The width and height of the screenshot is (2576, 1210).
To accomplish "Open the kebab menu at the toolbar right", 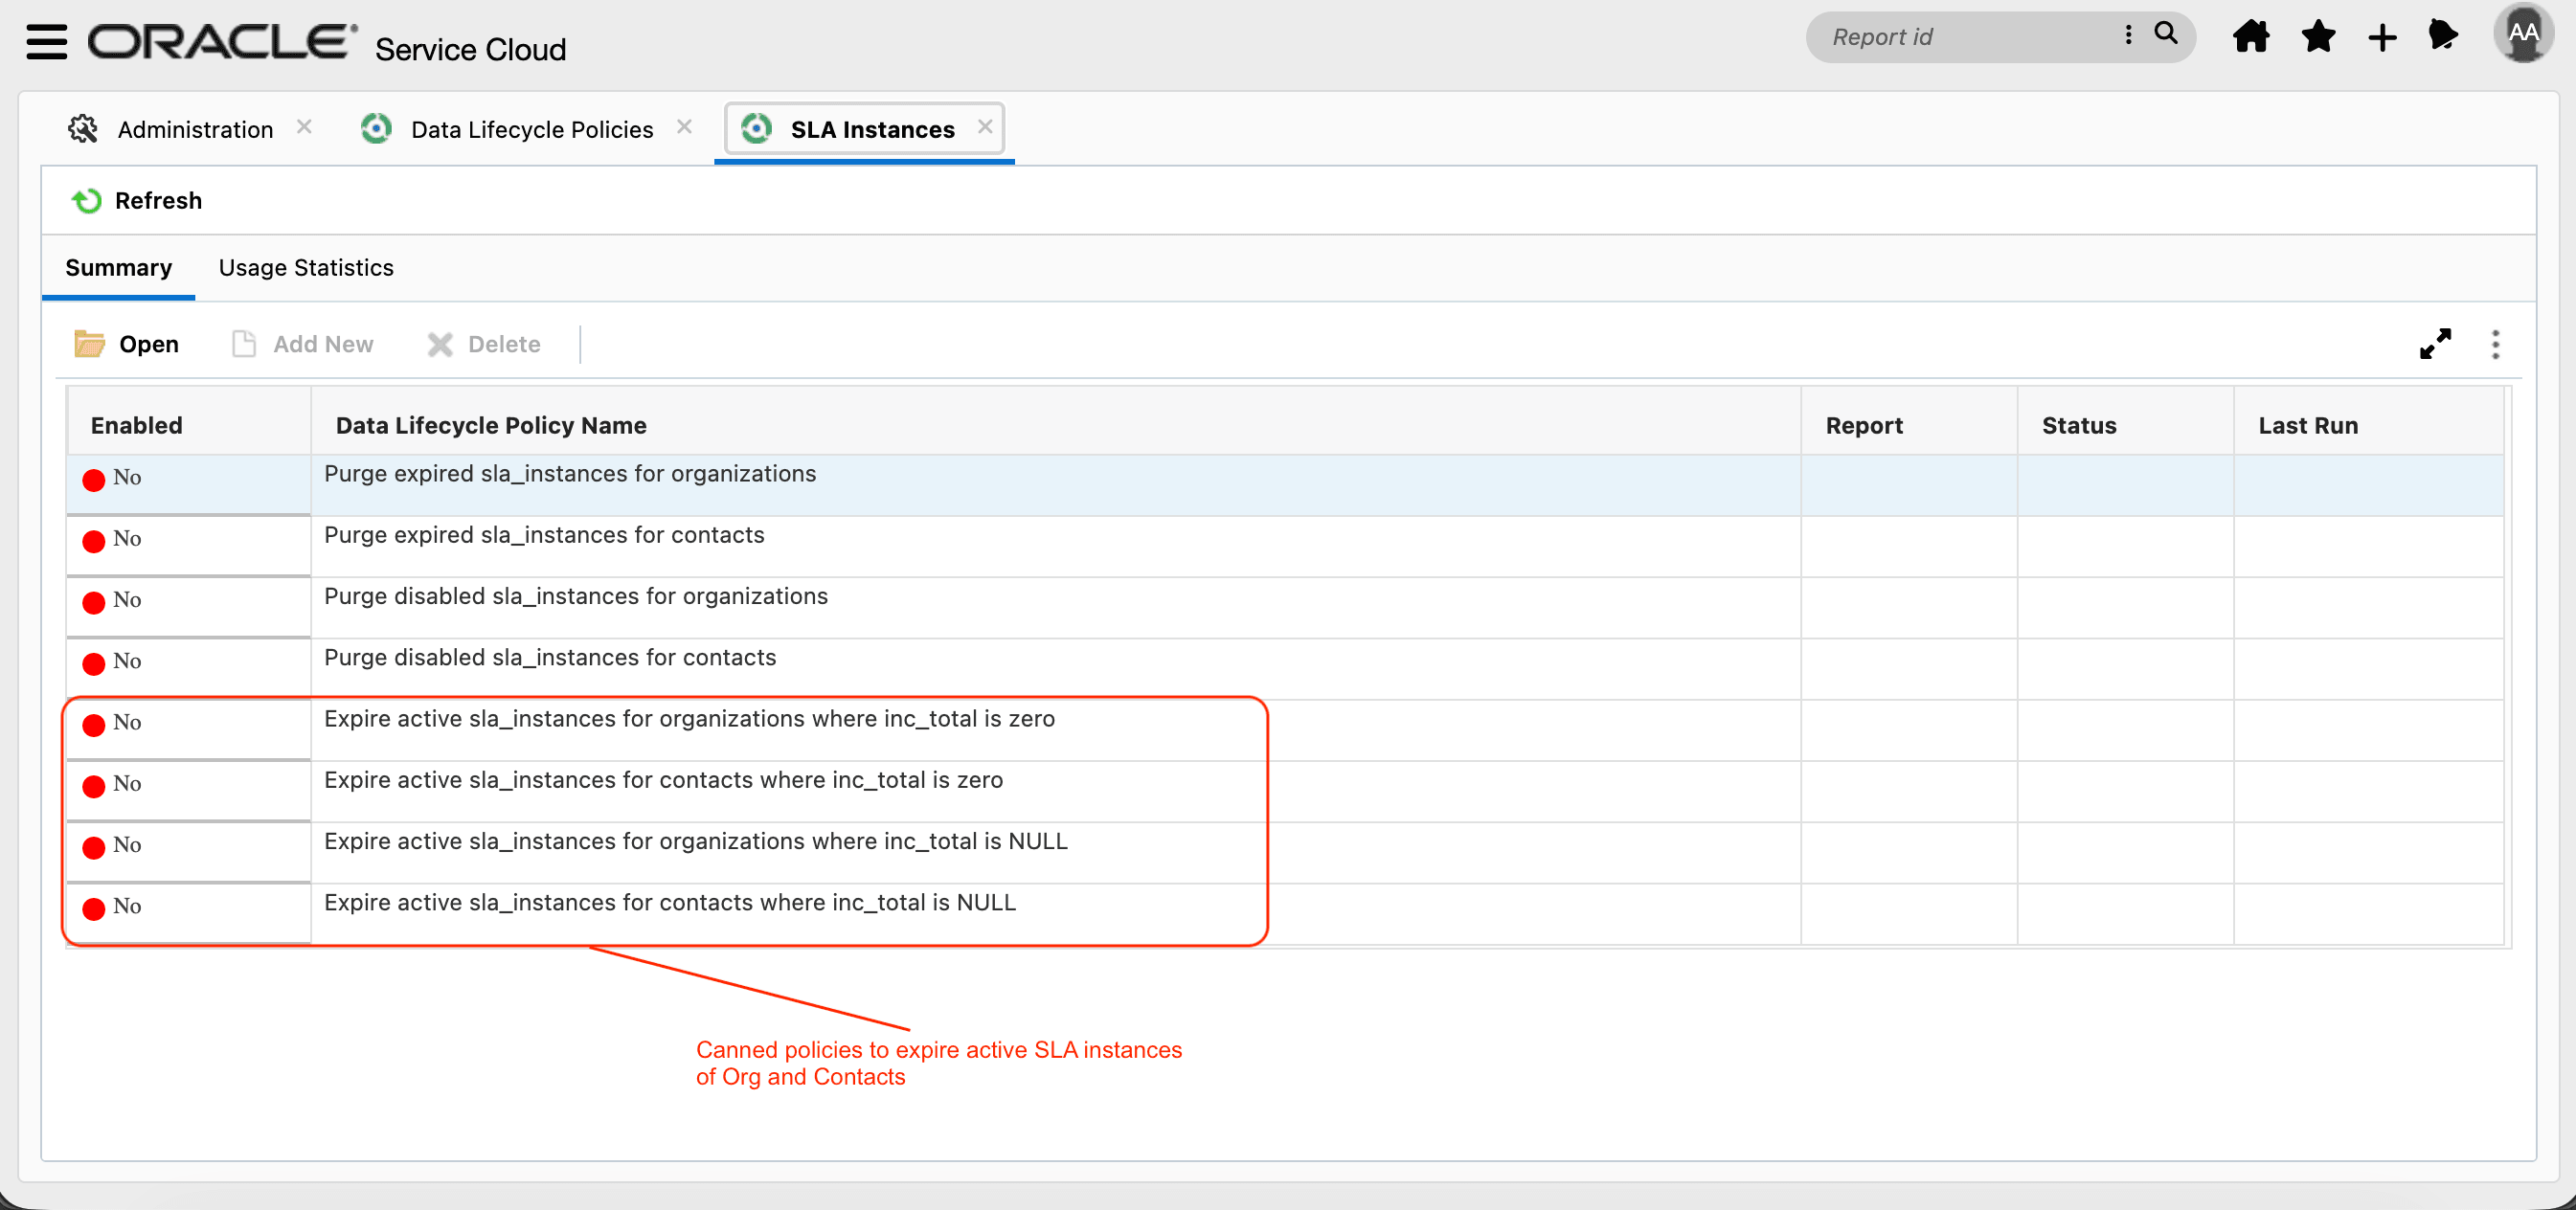I will (2495, 344).
